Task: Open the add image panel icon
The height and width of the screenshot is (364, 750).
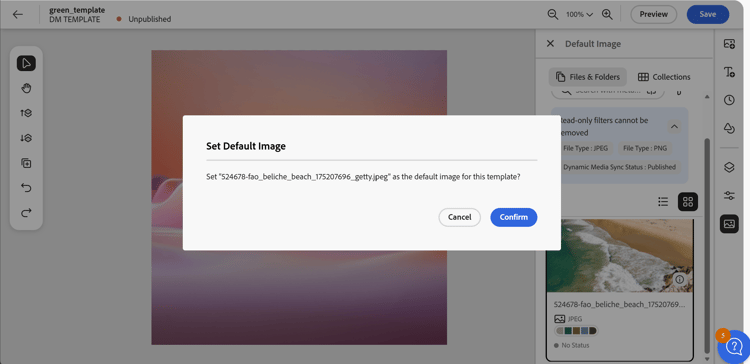Action: coord(729,44)
